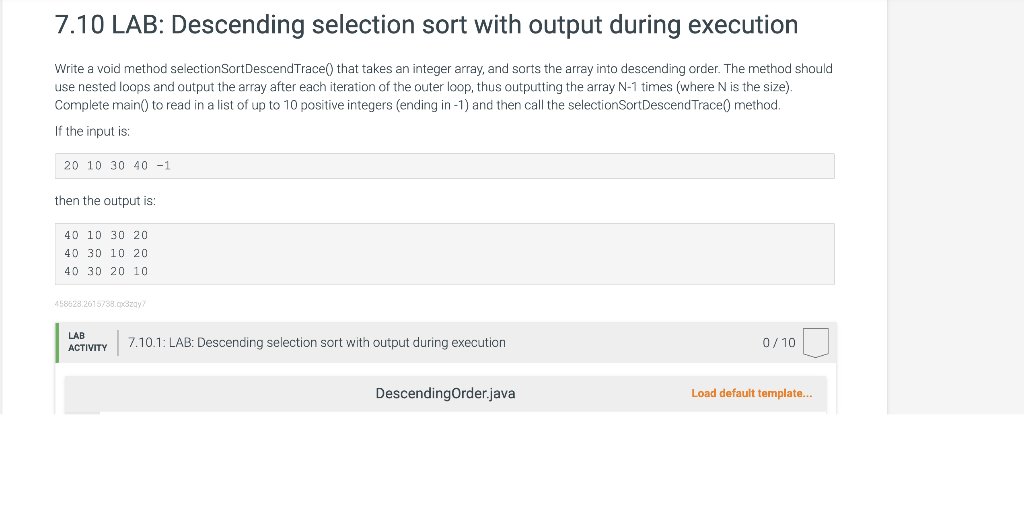This screenshot has height=511, width=1024.
Task: Click the "If the input is:" text
Action: [x=93, y=131]
